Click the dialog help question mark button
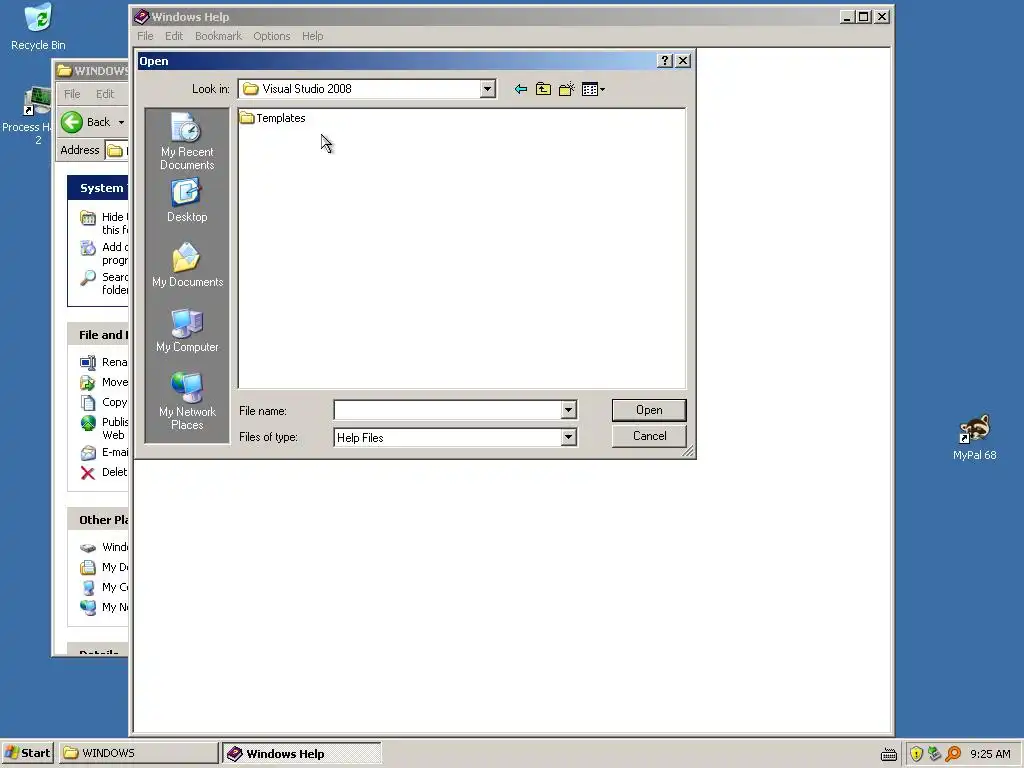The height and width of the screenshot is (768, 1024). point(664,61)
